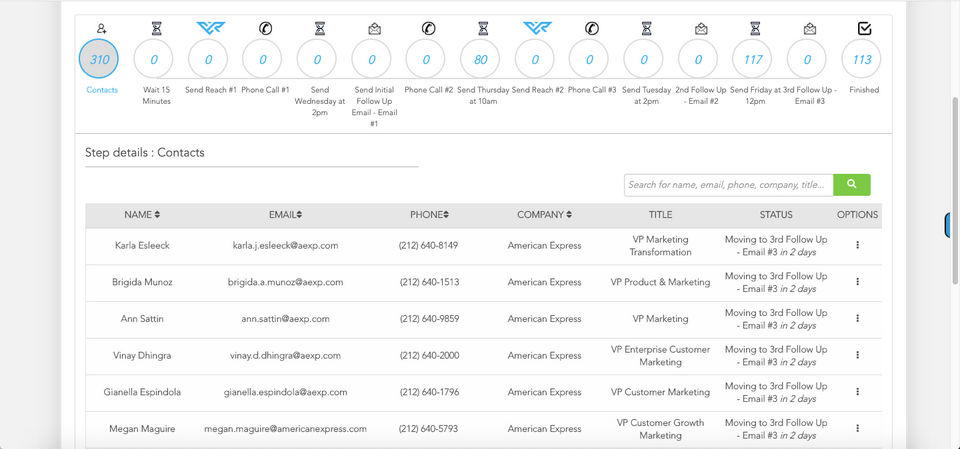Click the name Brigida Munoz
The width and height of the screenshot is (960, 449).
142,282
